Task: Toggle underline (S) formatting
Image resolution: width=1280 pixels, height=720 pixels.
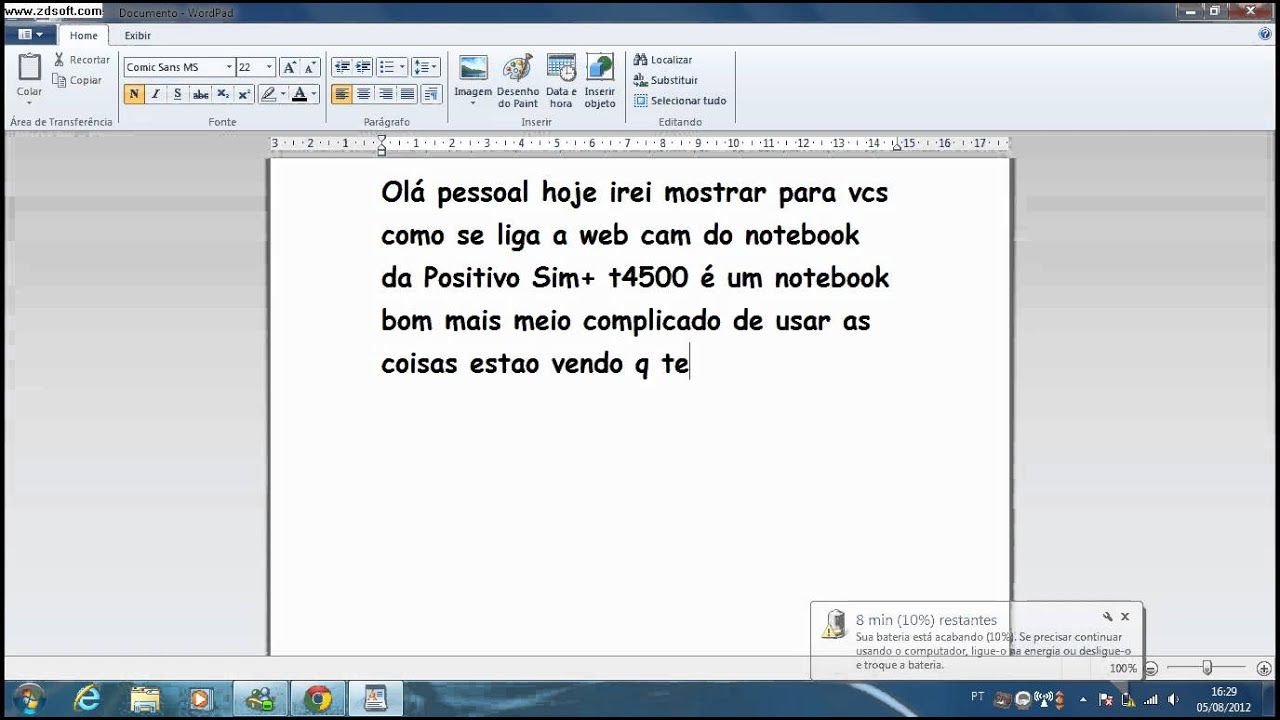Action: [177, 94]
